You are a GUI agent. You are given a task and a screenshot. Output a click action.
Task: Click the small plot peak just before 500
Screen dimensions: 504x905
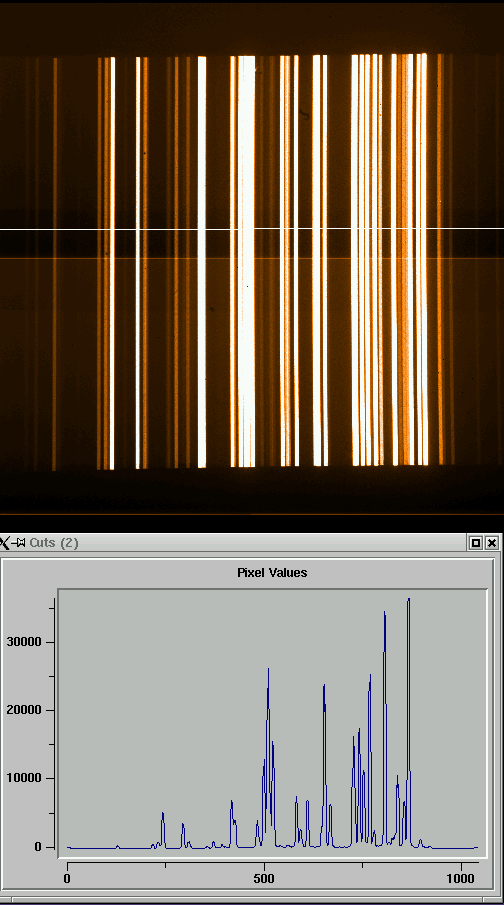click(x=257, y=822)
